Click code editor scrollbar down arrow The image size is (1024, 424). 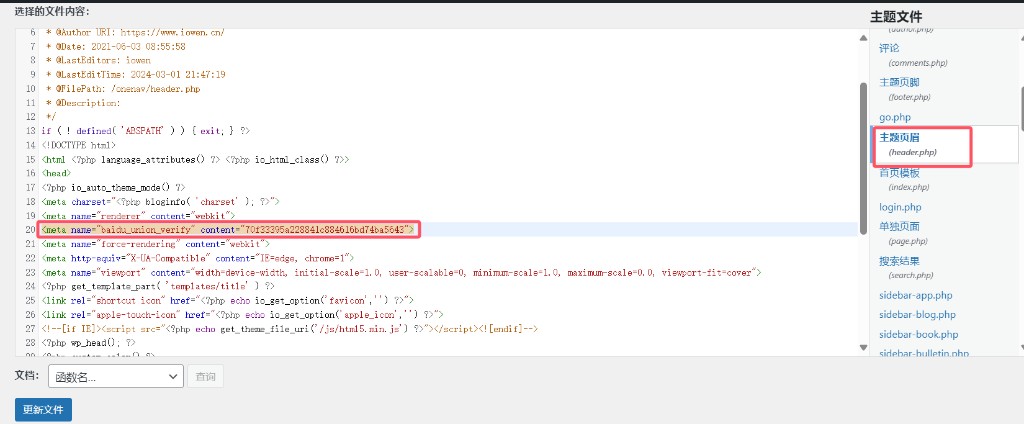pos(863,347)
